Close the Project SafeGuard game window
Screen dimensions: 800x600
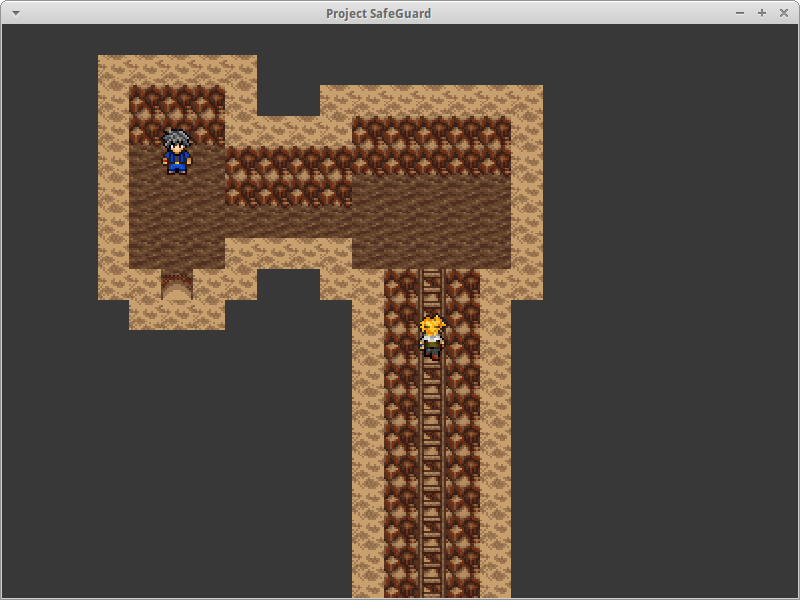tap(784, 13)
